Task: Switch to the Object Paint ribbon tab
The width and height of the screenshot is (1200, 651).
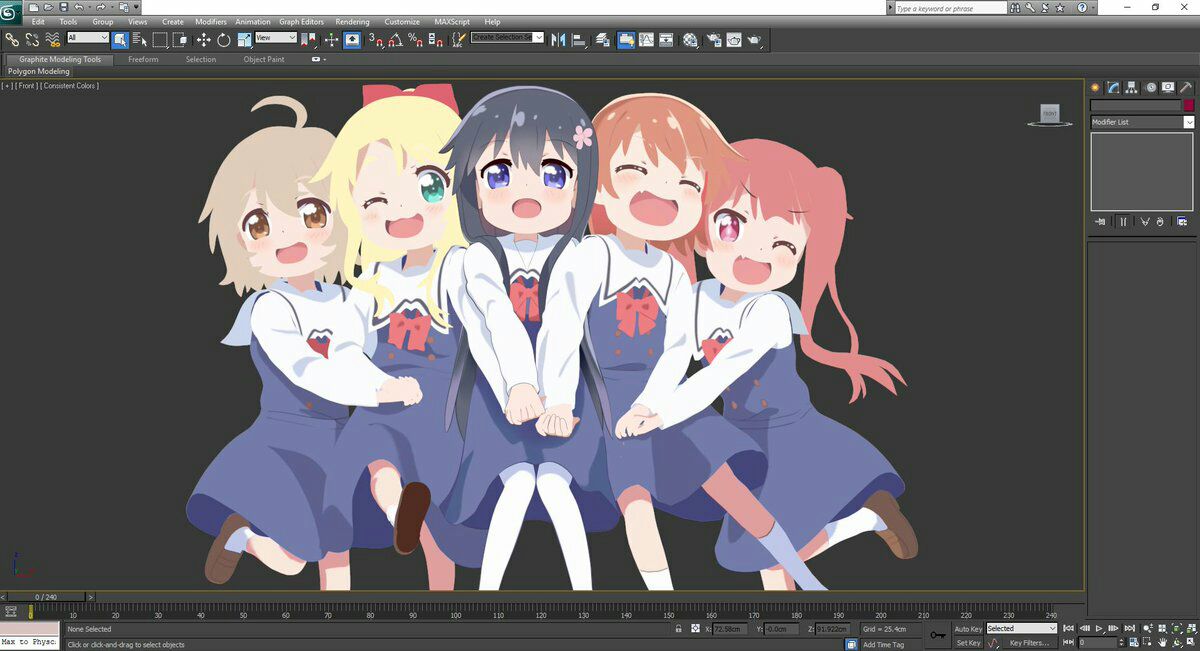Action: pos(264,59)
